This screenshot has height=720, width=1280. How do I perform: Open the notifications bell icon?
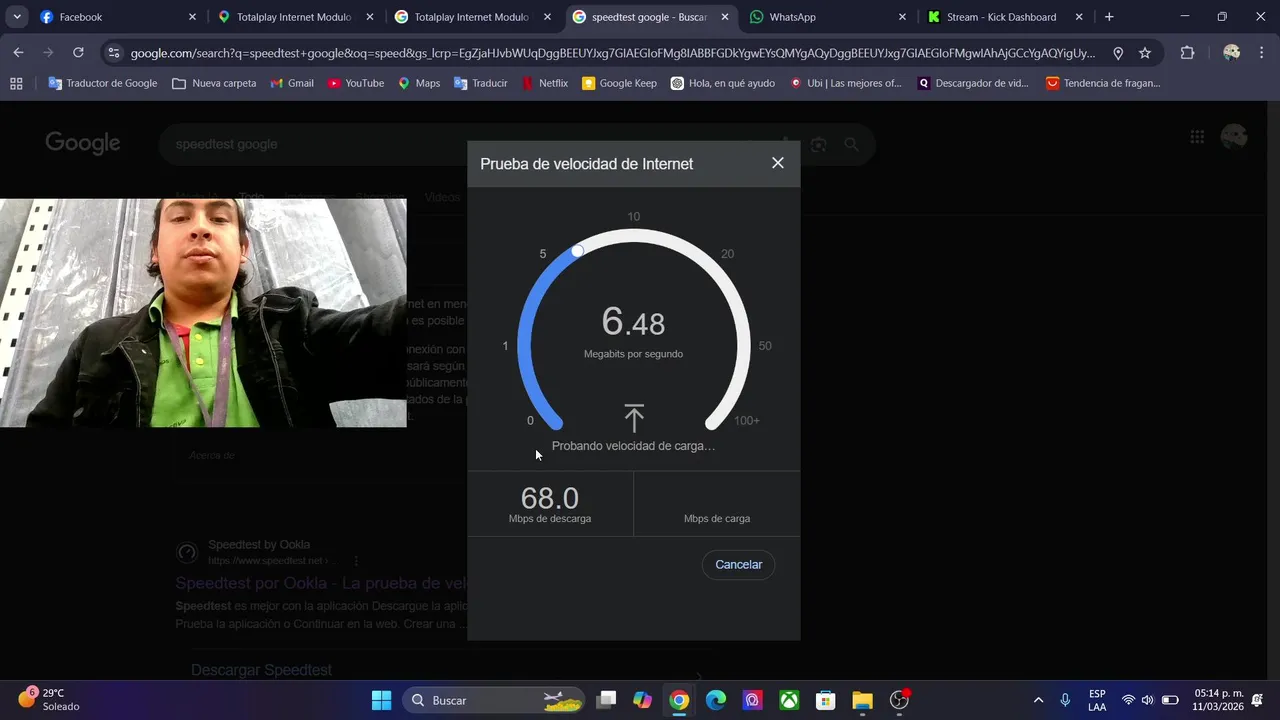1257,700
